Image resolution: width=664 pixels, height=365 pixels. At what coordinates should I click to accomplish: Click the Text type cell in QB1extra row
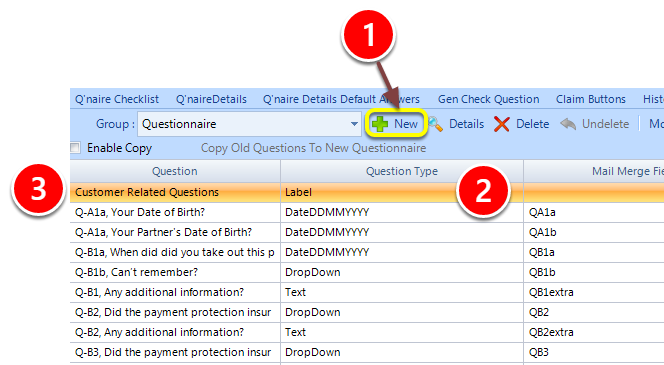pyautogui.click(x=402, y=292)
